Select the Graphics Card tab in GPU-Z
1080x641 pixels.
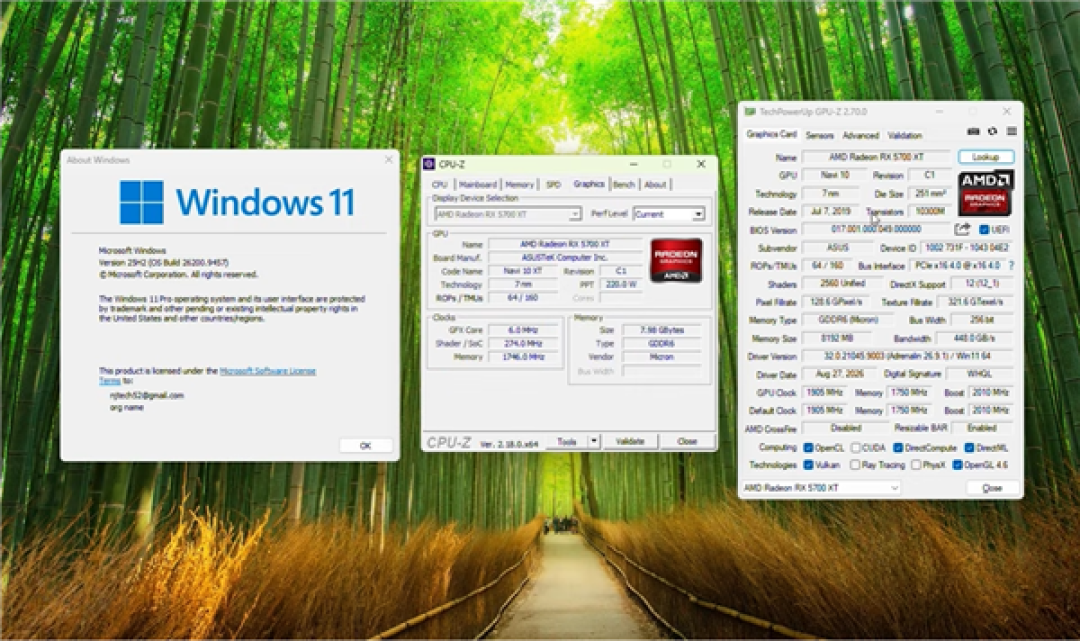click(771, 134)
